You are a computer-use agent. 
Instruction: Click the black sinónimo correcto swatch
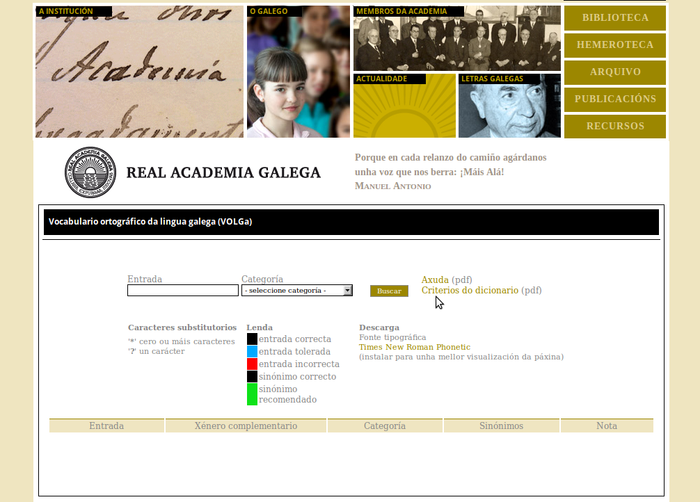click(x=252, y=376)
